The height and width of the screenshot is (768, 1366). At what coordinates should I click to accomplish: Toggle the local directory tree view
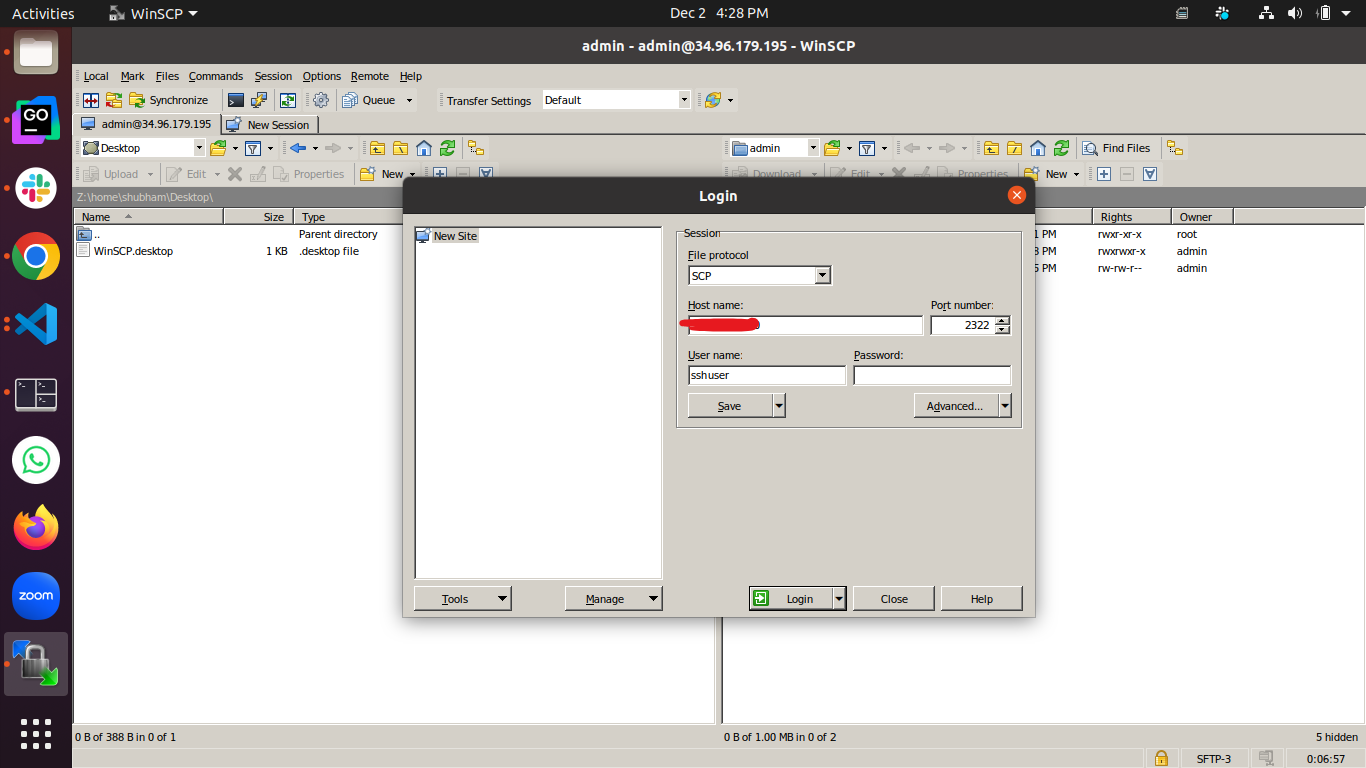coord(476,148)
